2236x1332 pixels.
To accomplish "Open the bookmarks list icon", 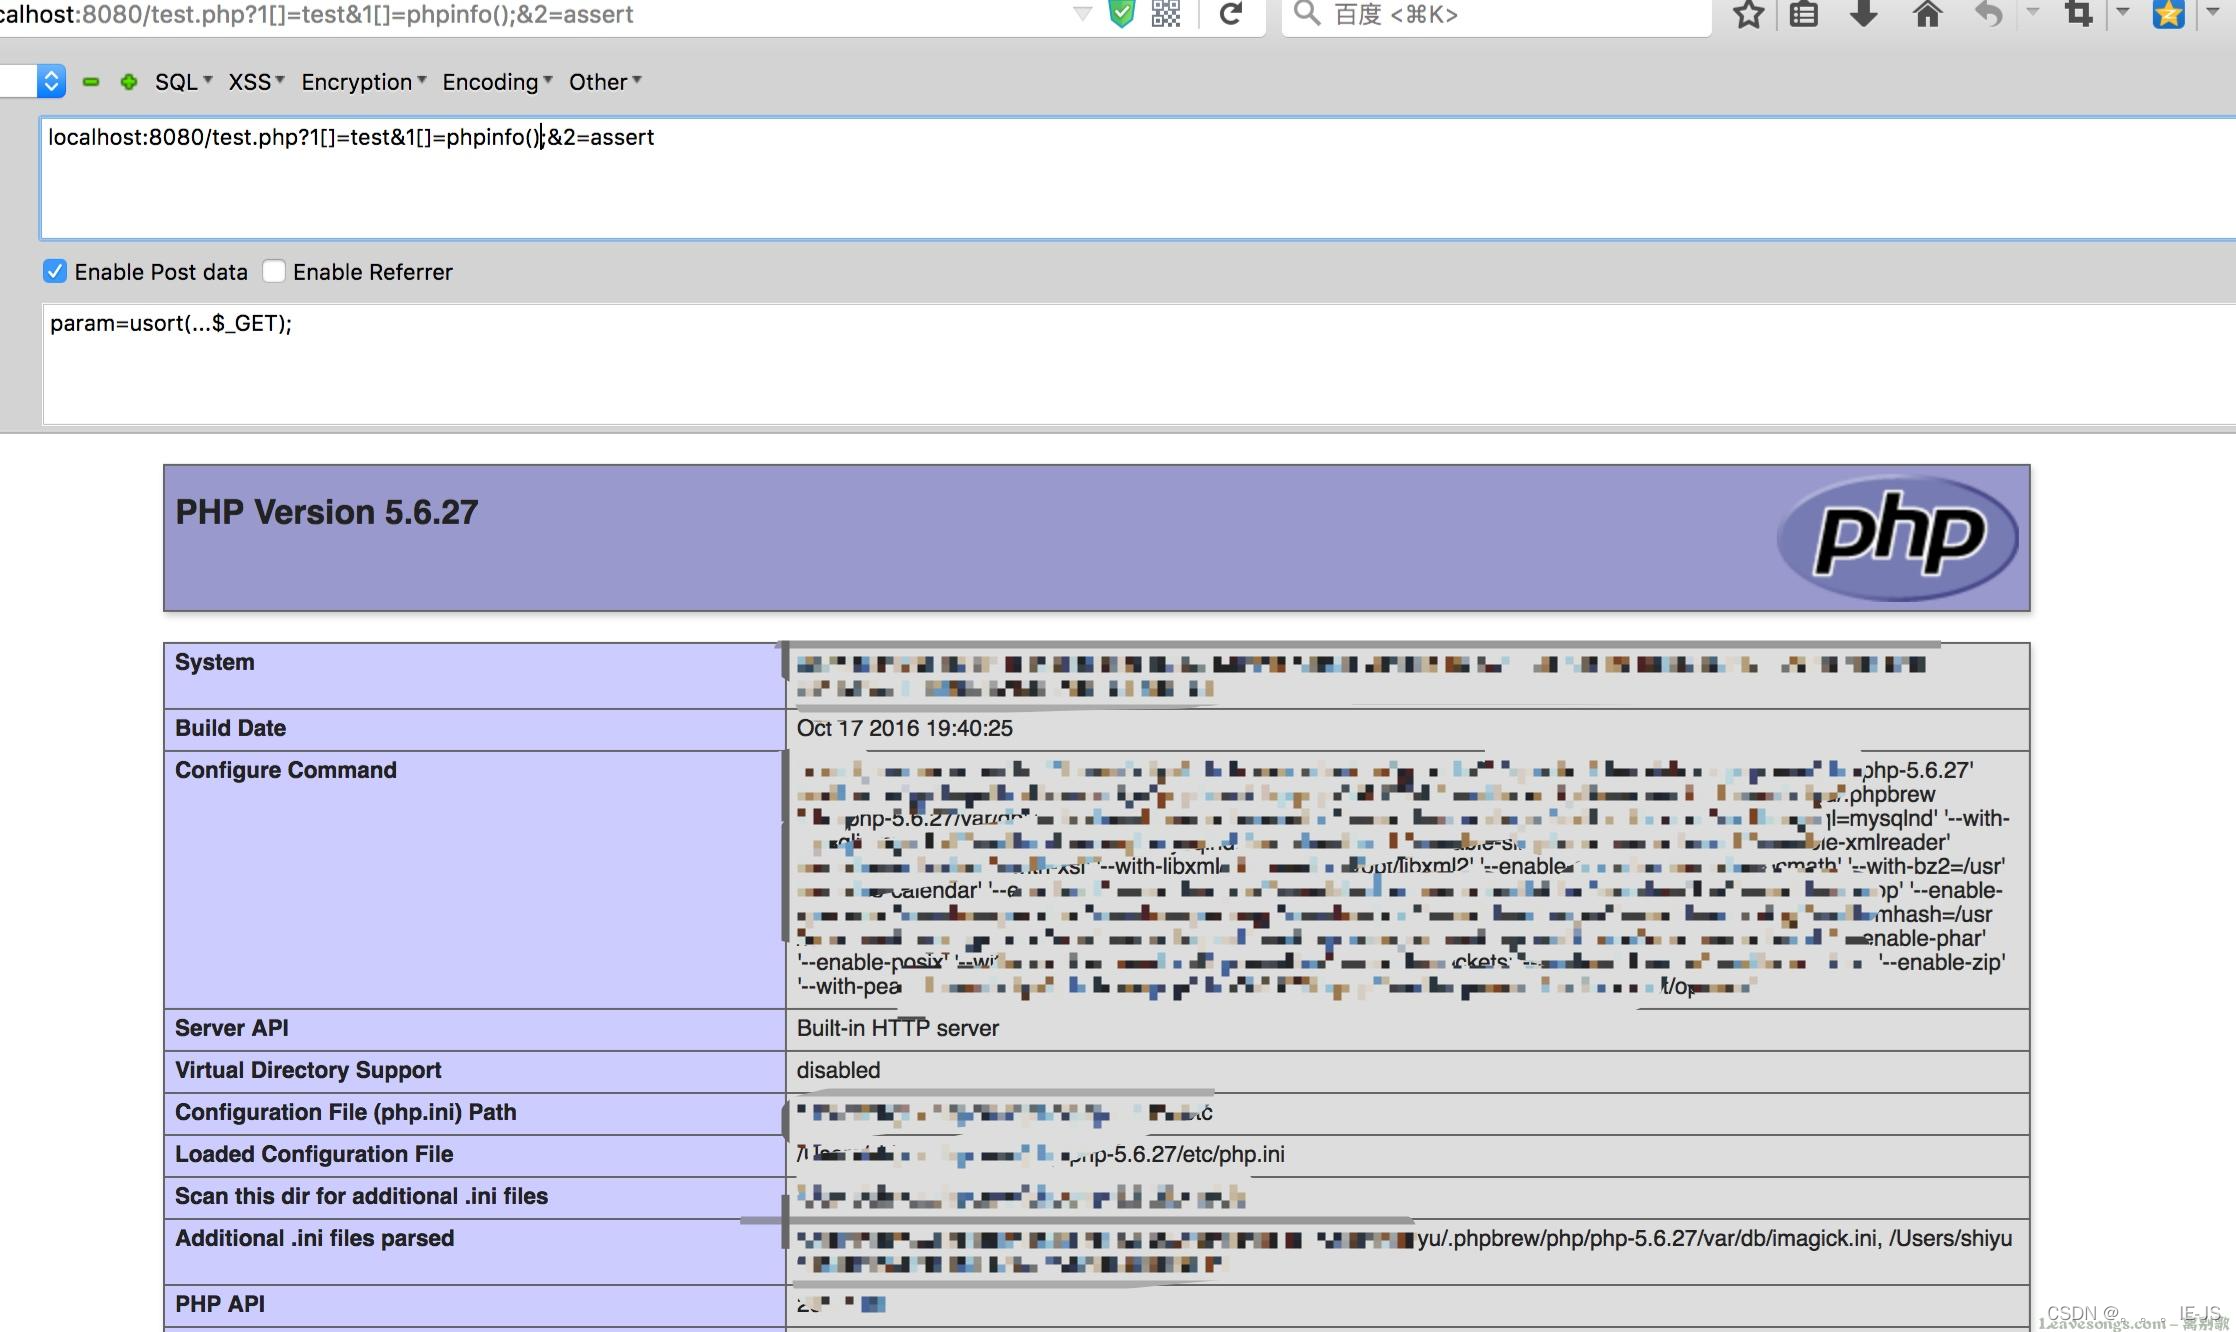I will tap(1803, 14).
